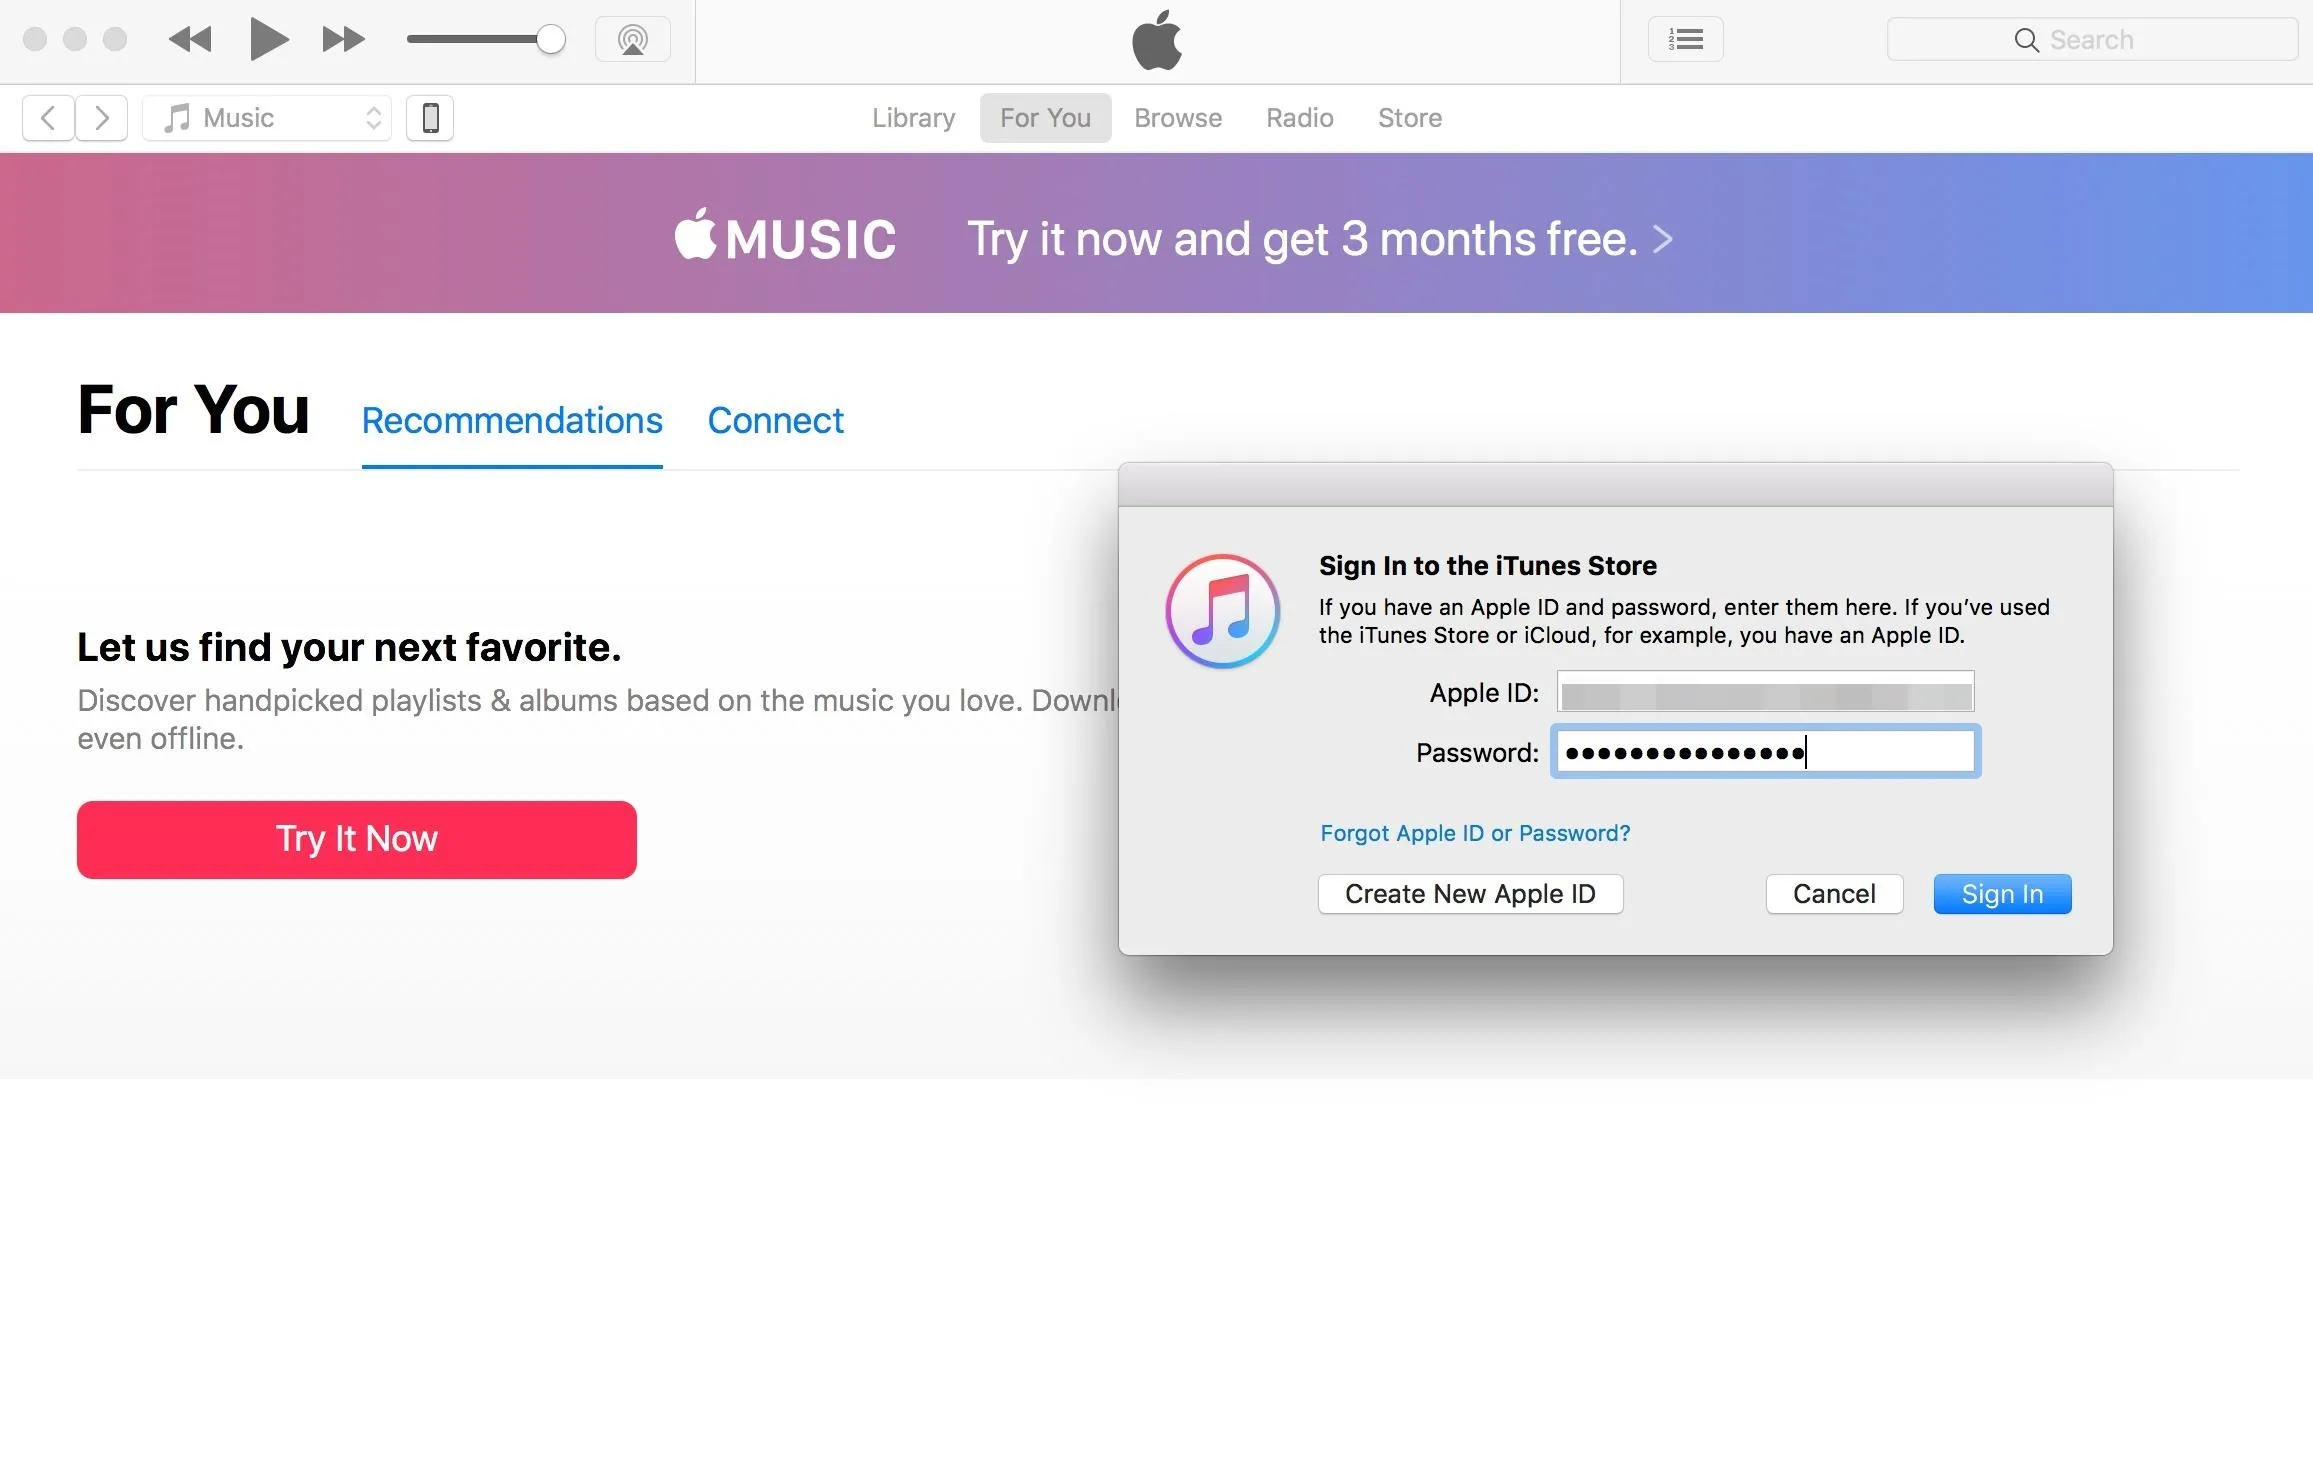Click into the Password field

1765,751
